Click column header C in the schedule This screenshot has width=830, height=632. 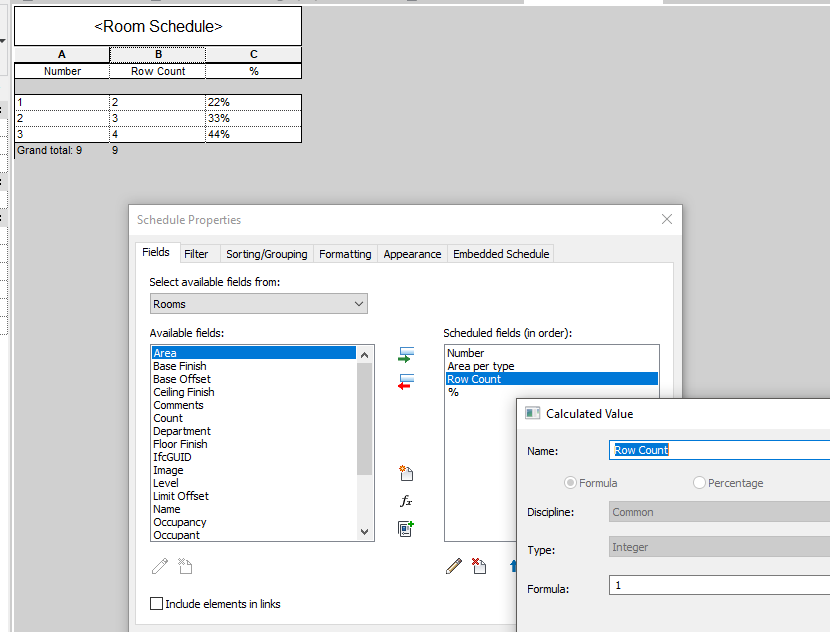[254, 54]
